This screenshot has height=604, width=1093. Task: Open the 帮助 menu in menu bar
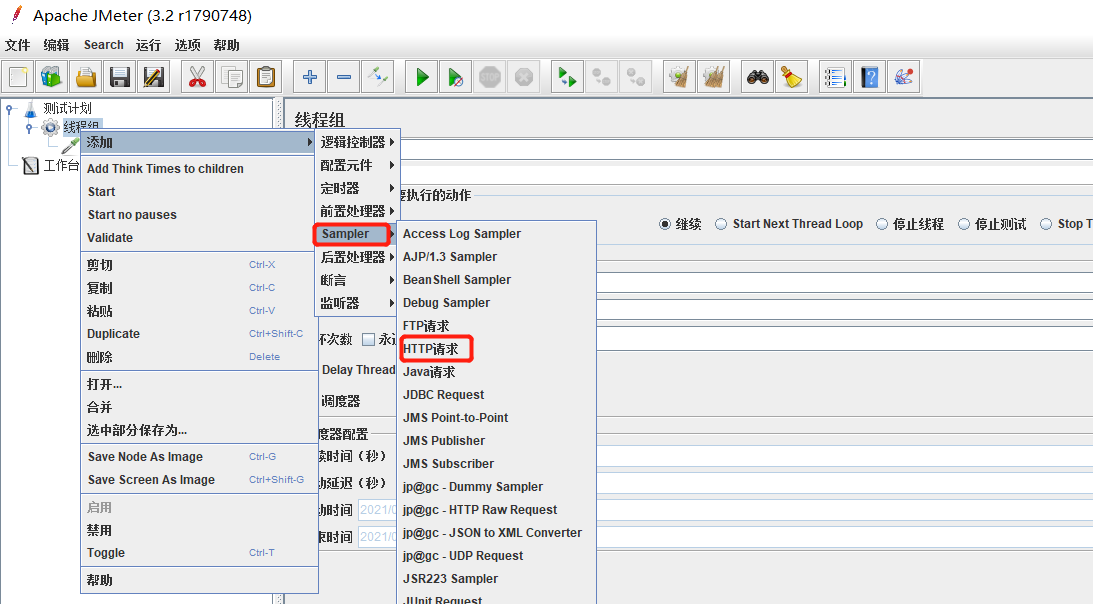pos(227,45)
